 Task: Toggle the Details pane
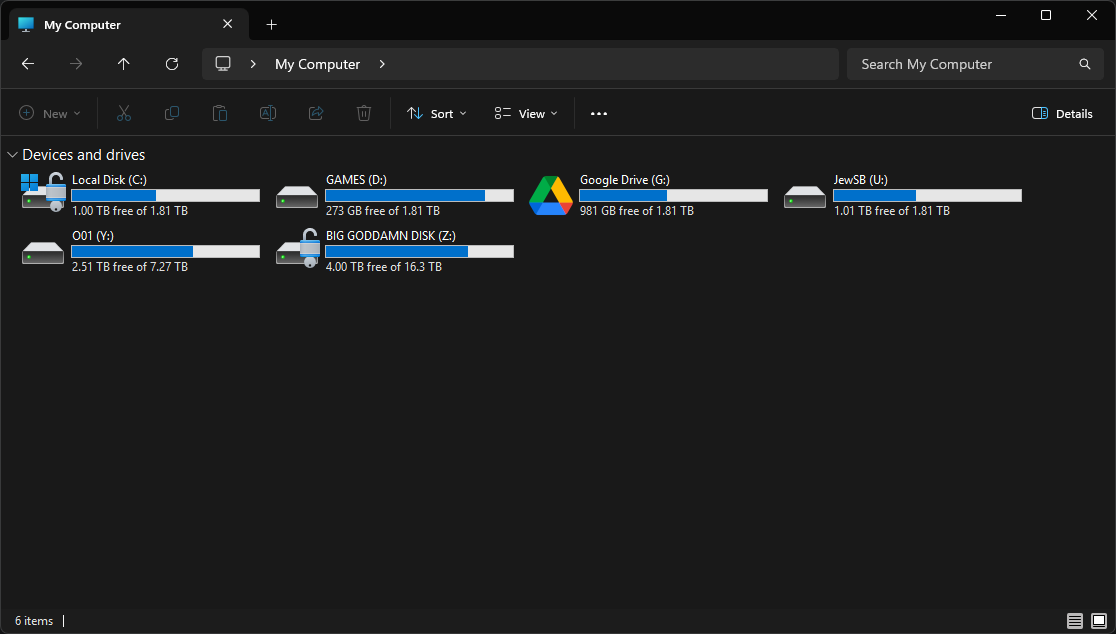point(1062,113)
